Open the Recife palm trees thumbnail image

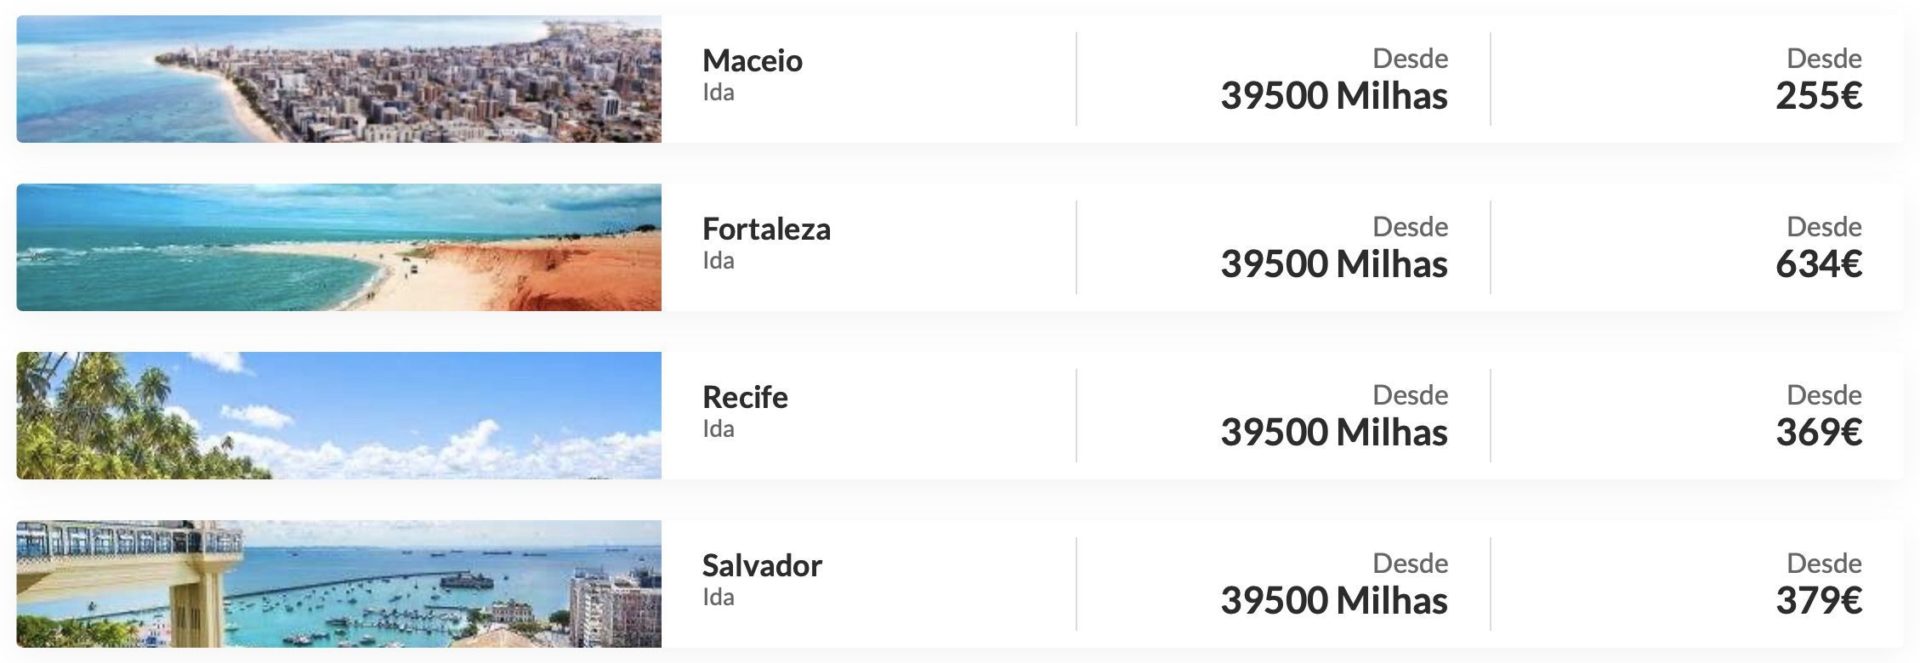tap(339, 415)
